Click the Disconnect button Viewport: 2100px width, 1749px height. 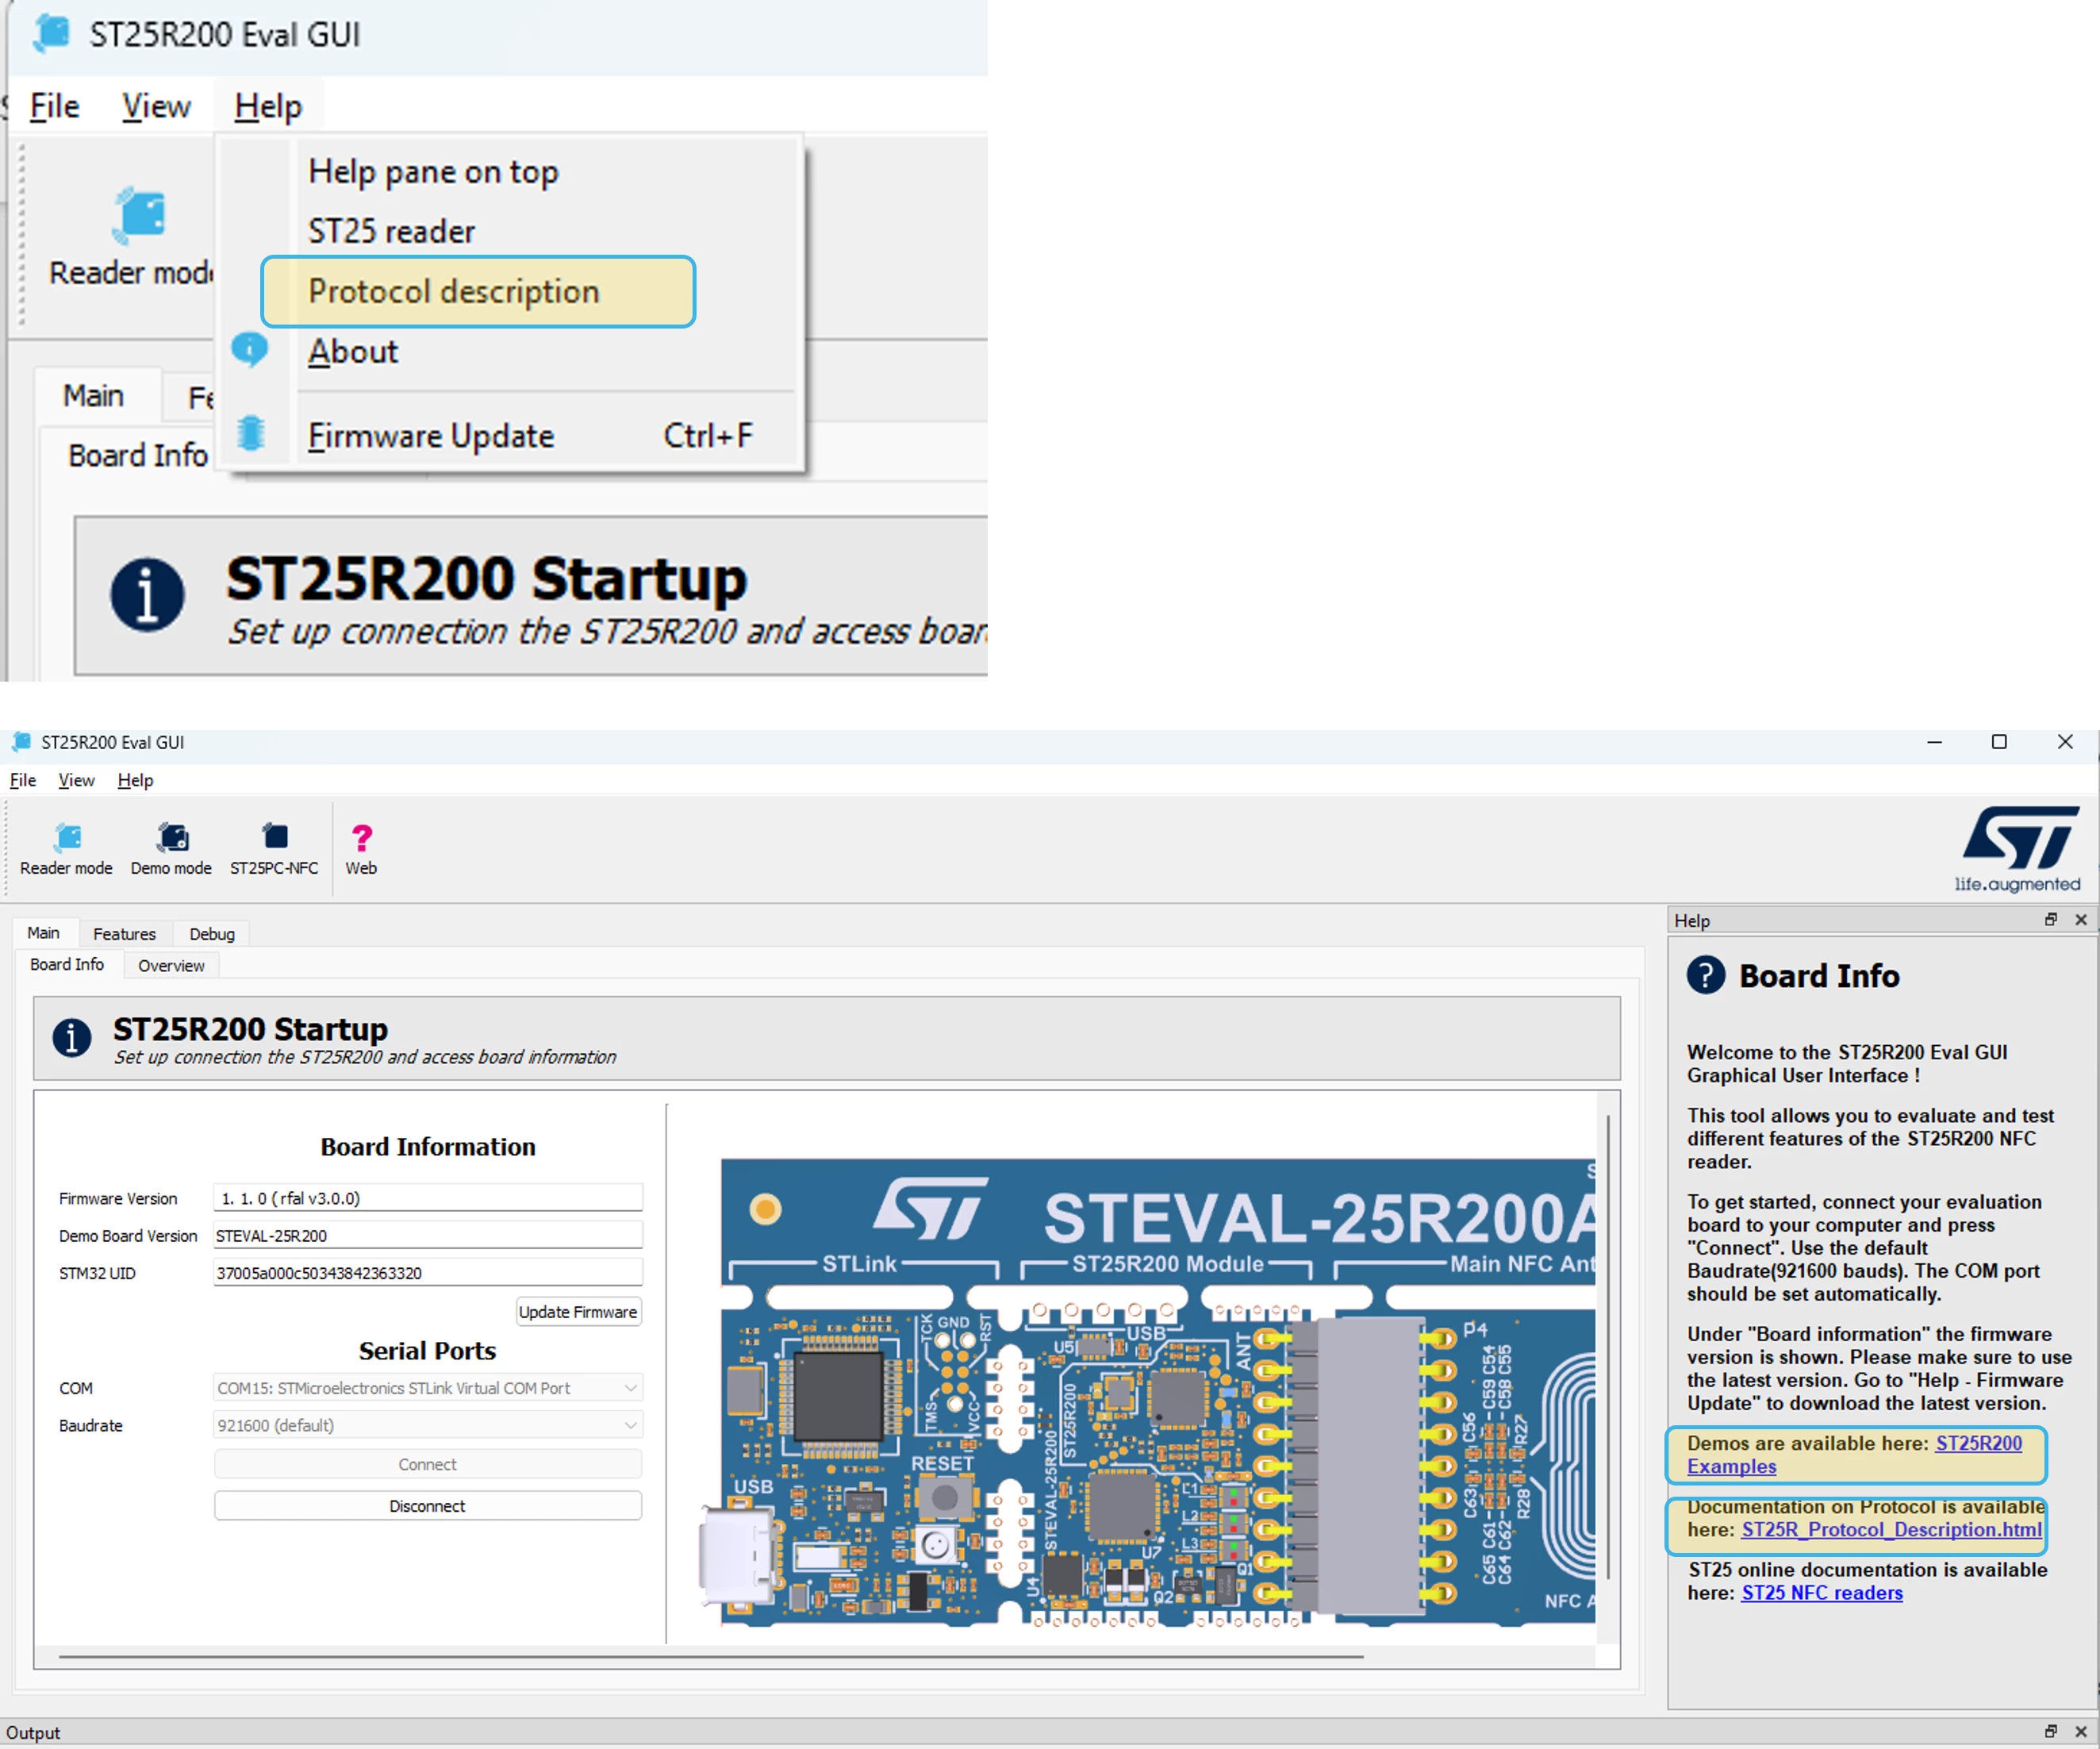pyautogui.click(x=427, y=1506)
